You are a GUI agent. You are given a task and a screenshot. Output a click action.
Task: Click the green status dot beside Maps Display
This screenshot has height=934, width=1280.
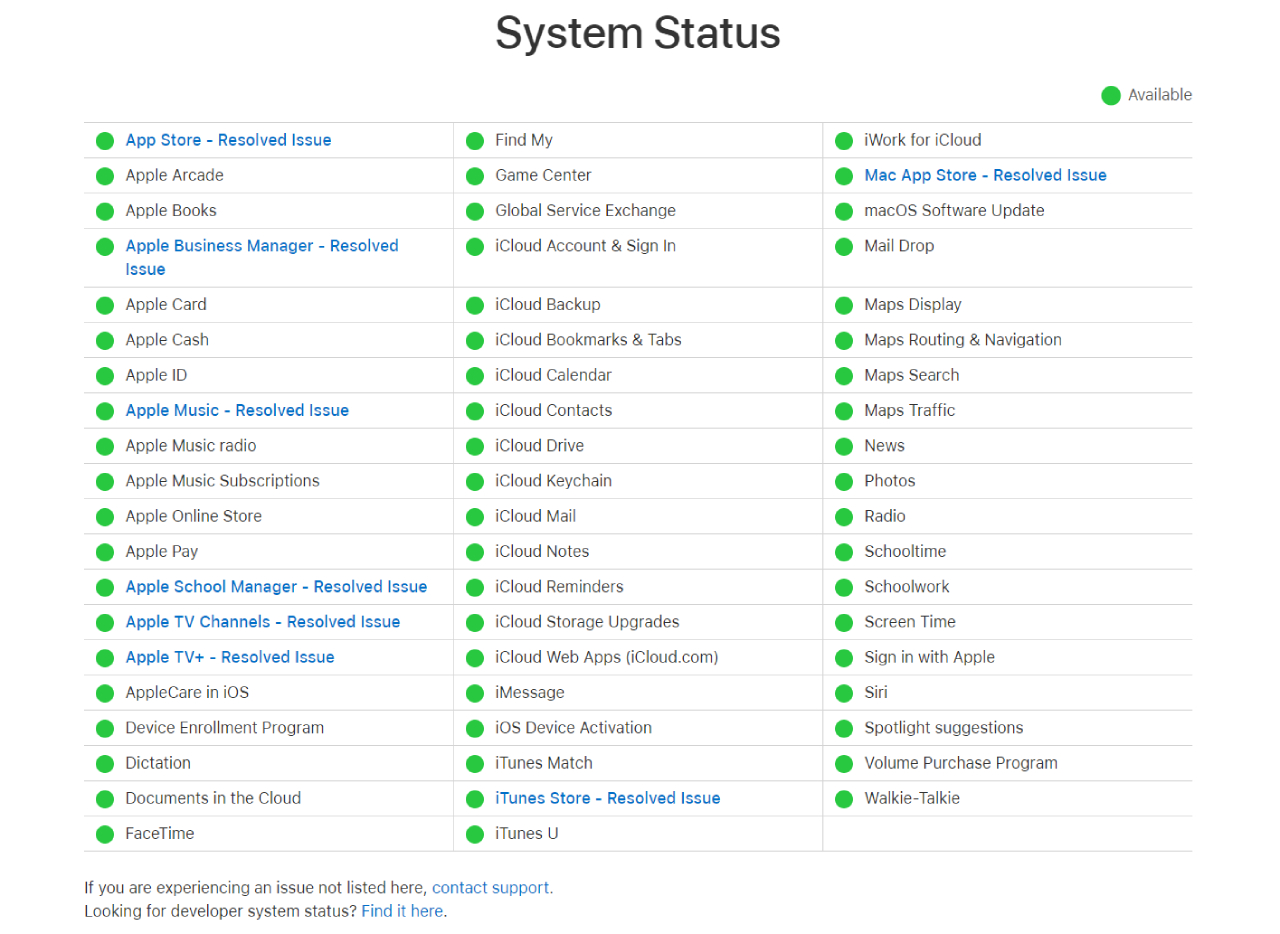[x=844, y=305]
